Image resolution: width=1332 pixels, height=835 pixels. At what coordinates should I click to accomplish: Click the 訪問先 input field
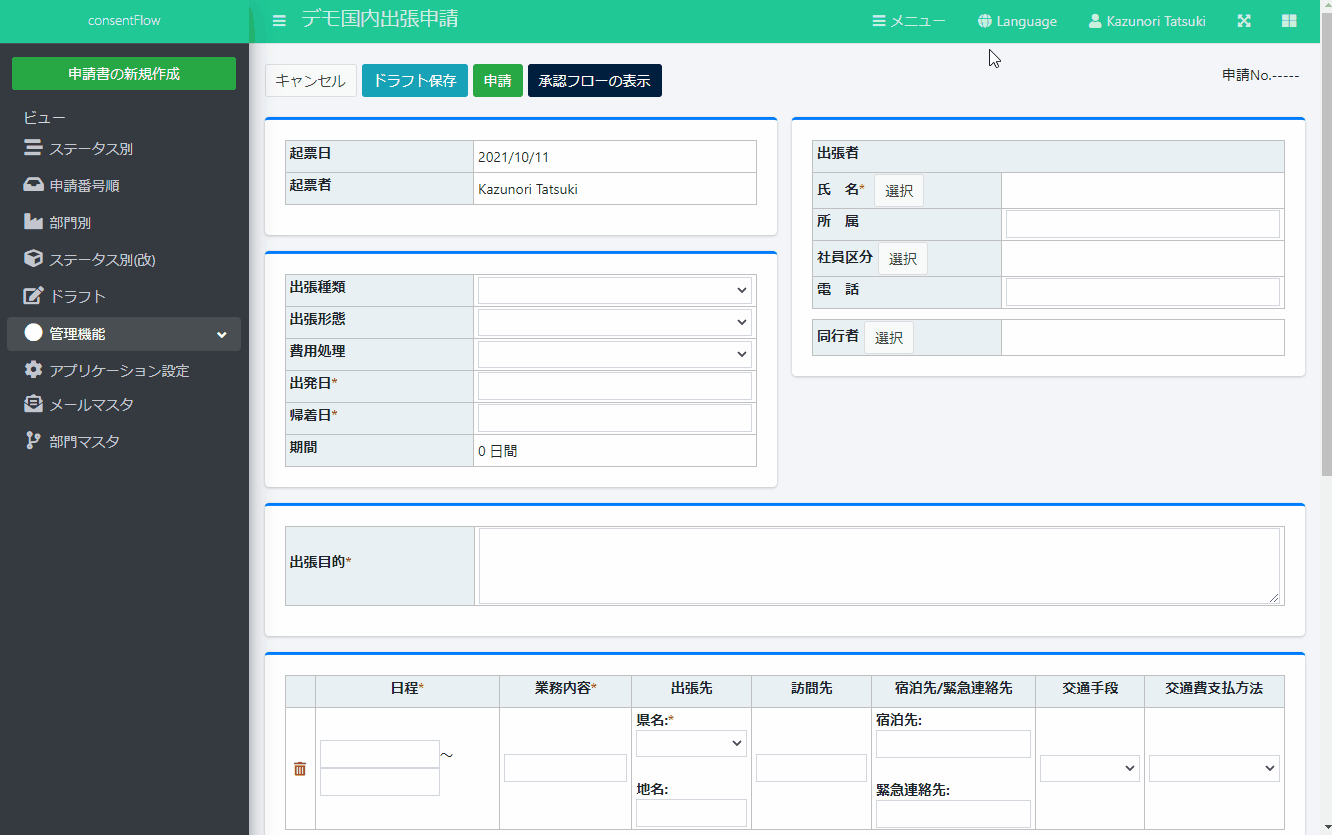811,768
